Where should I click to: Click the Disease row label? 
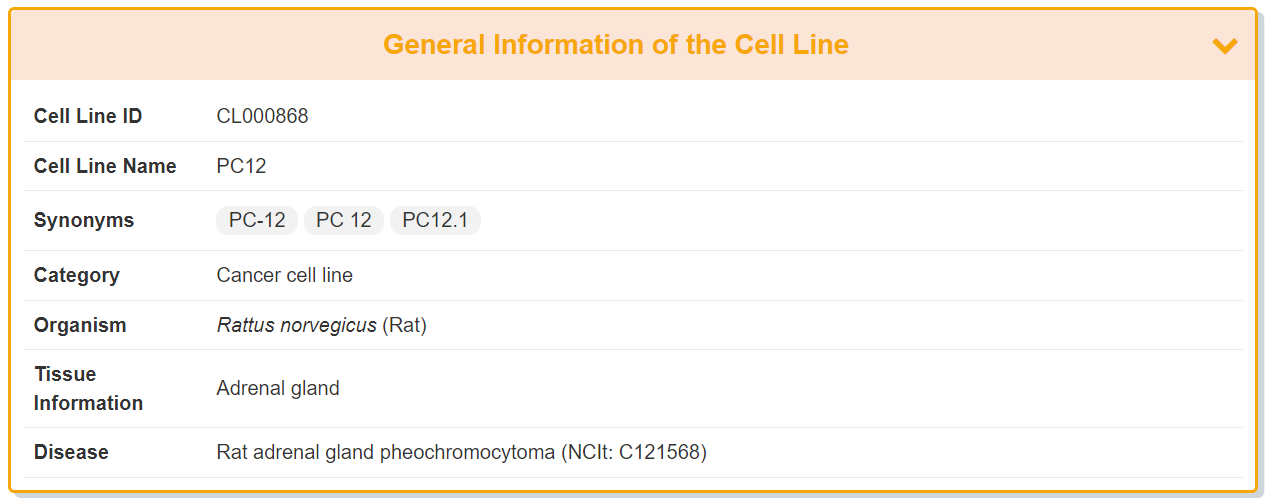coord(71,452)
